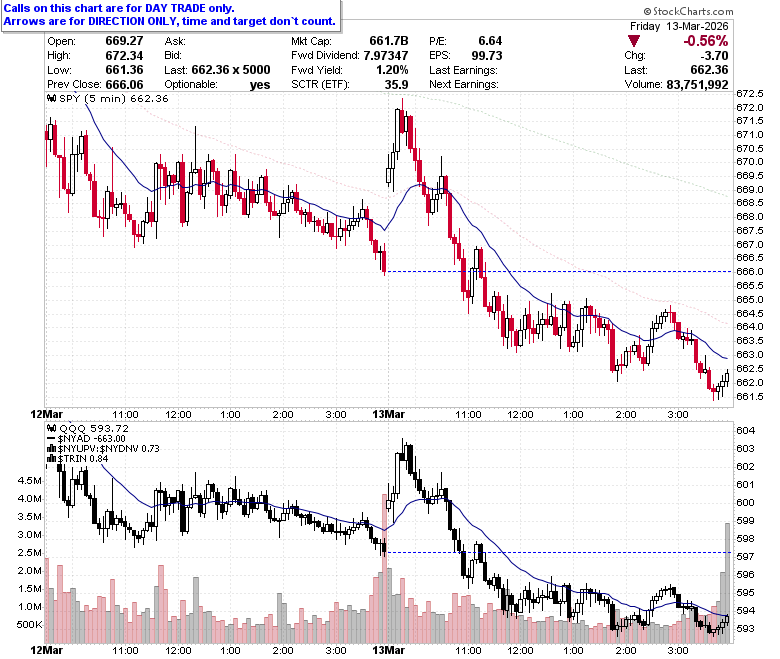Click the candlestick icon beside SPY label
Image resolution: width=780 pixels, height=659 pixels.
click(x=51, y=98)
